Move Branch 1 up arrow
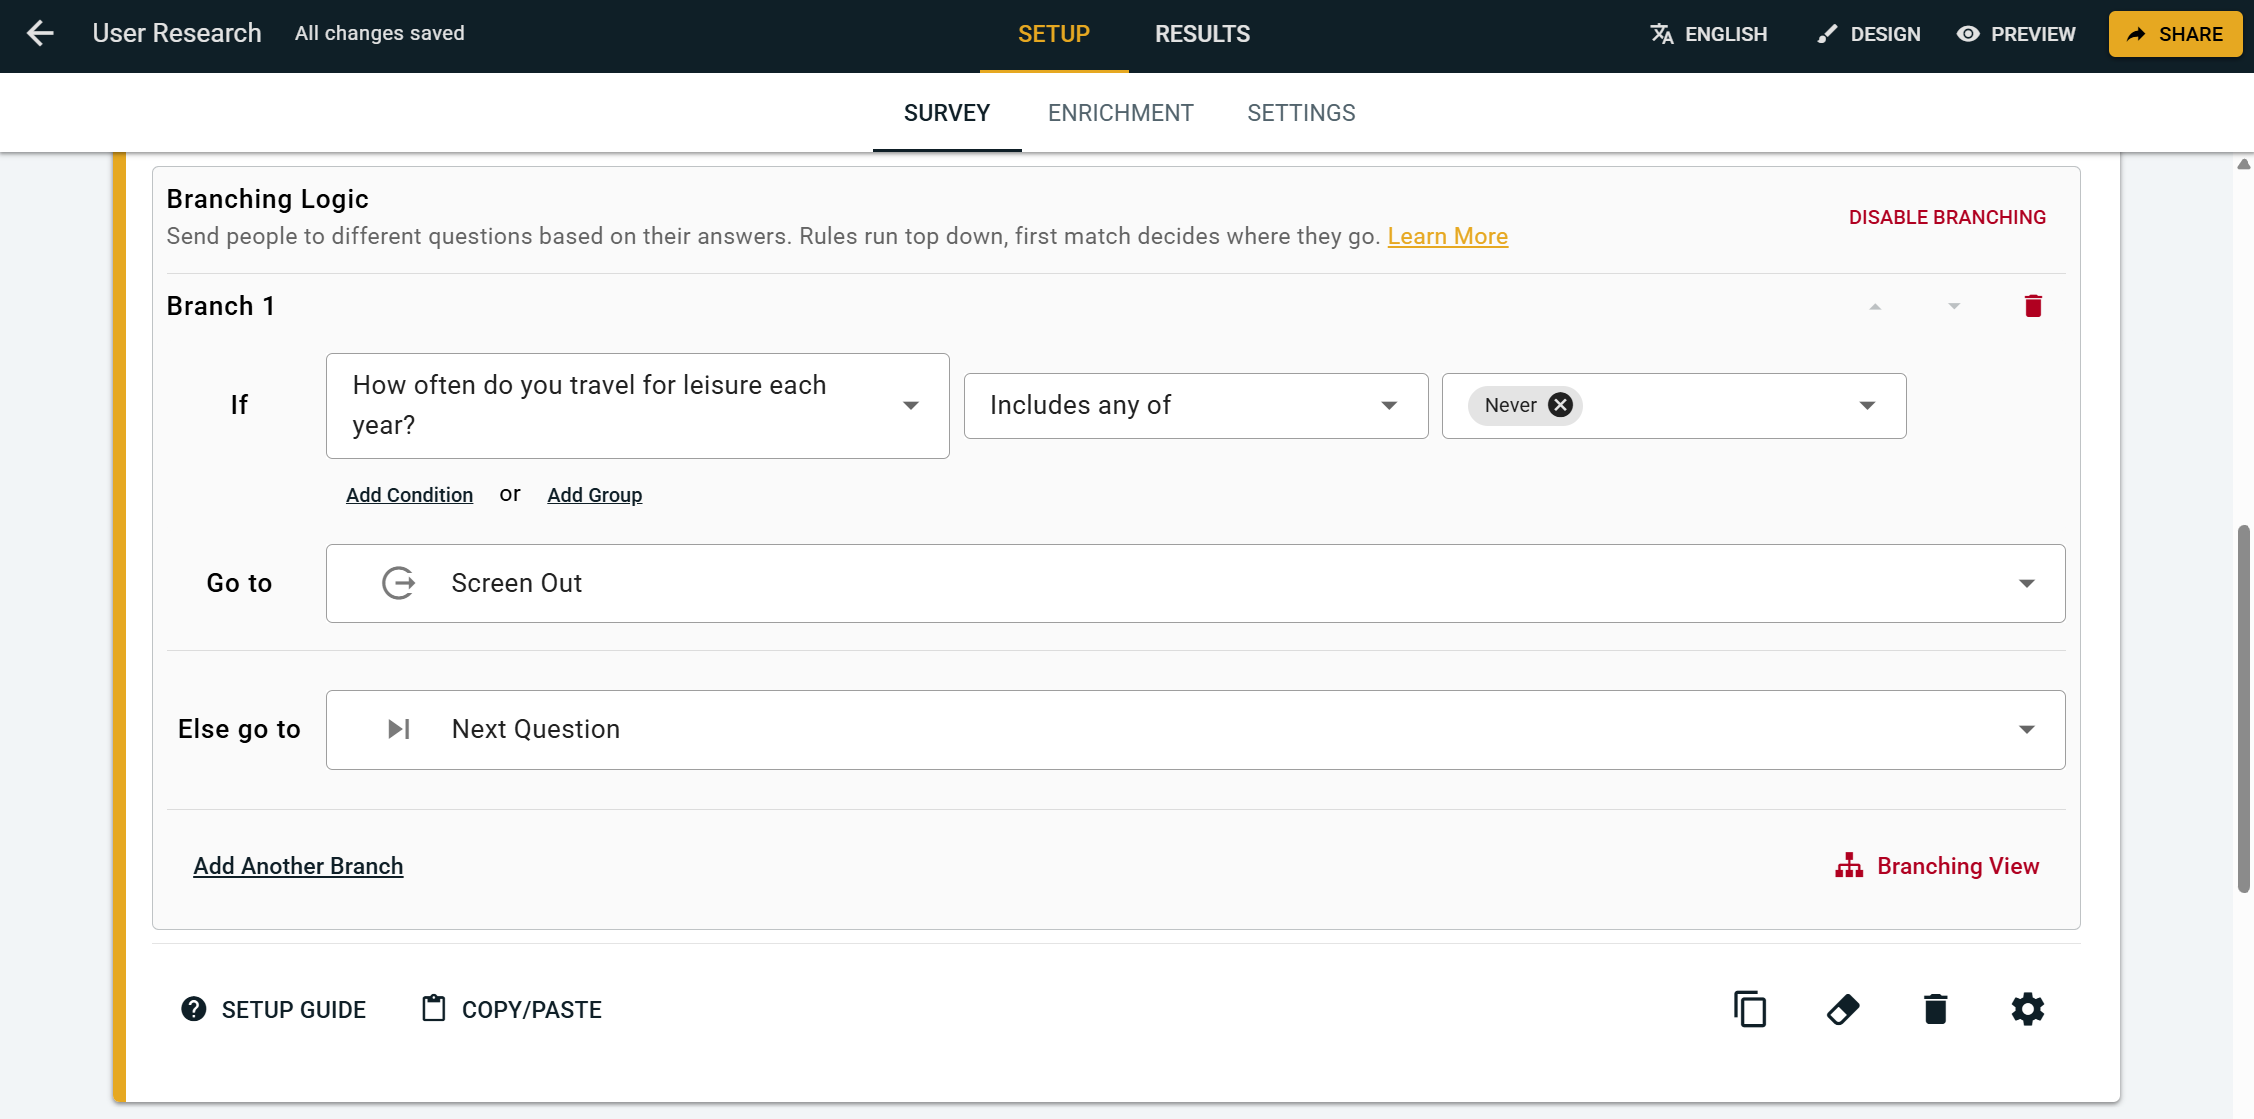 point(1875,306)
